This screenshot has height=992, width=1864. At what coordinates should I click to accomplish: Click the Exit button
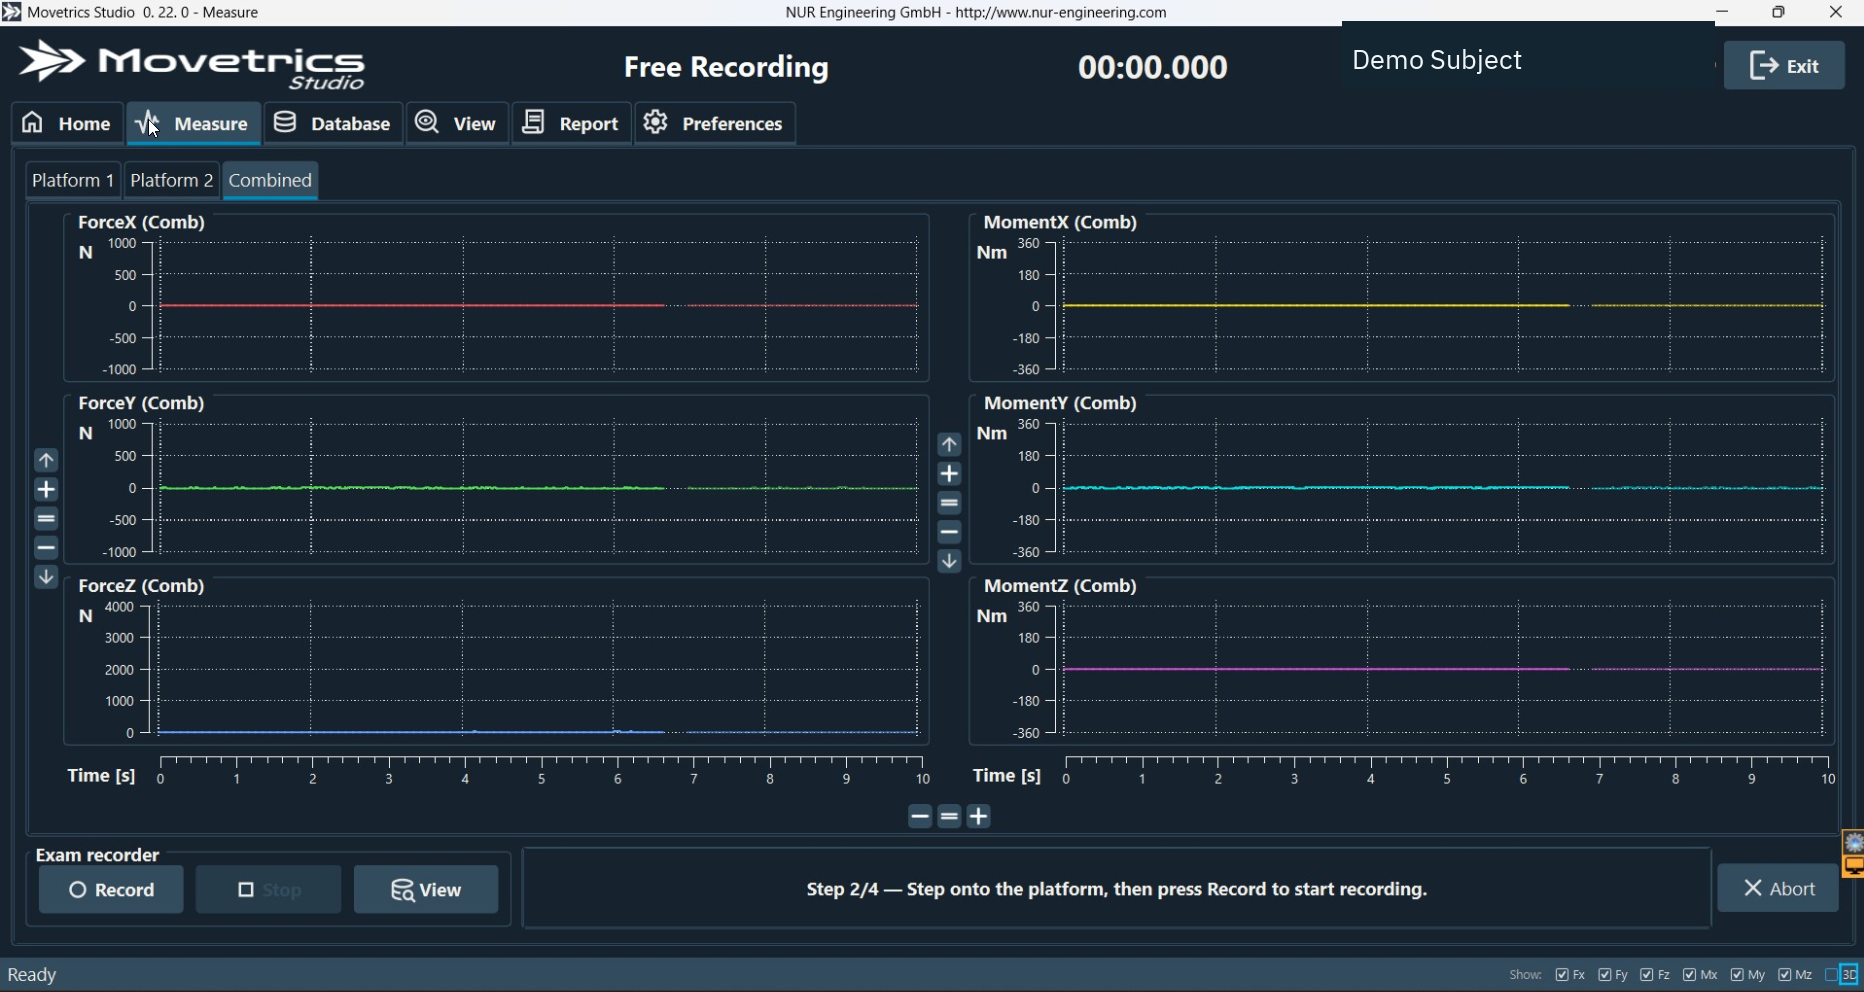[x=1784, y=66]
